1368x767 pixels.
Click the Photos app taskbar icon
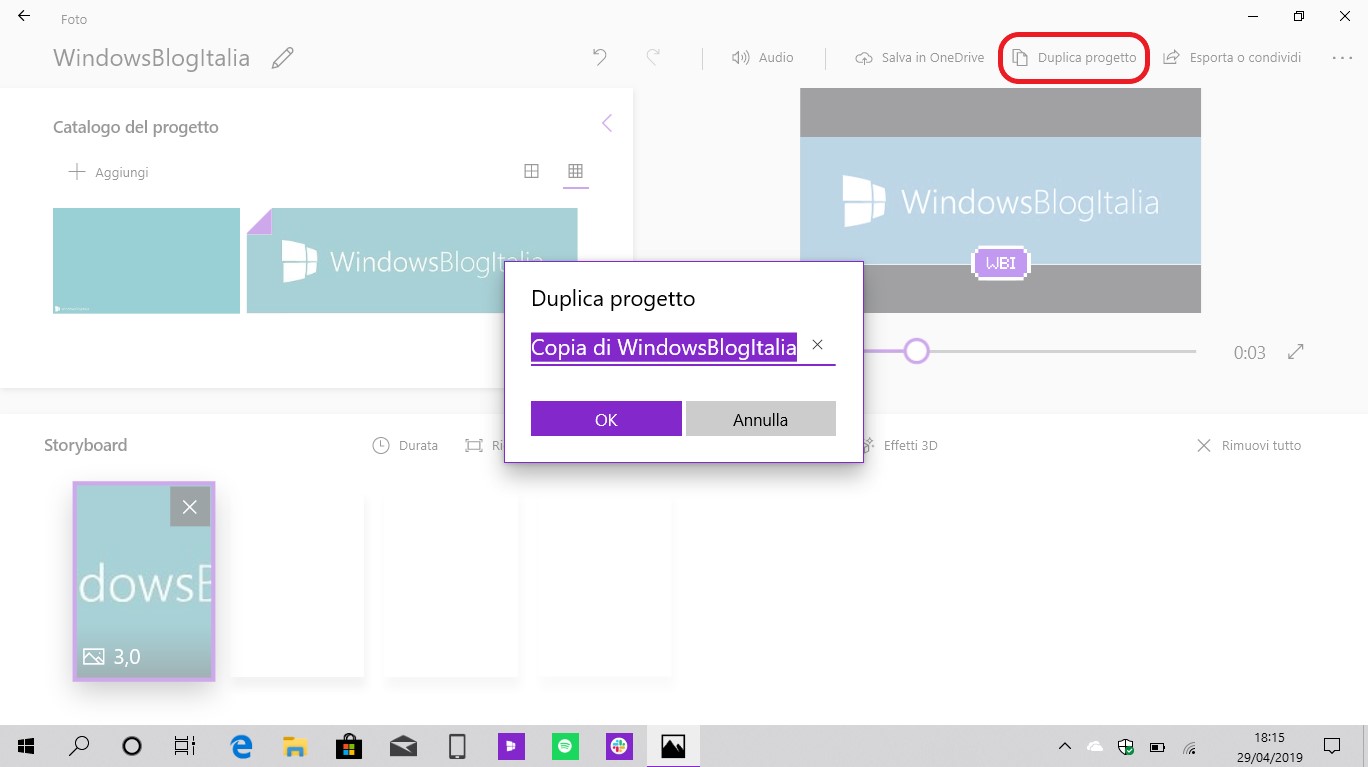click(x=673, y=746)
